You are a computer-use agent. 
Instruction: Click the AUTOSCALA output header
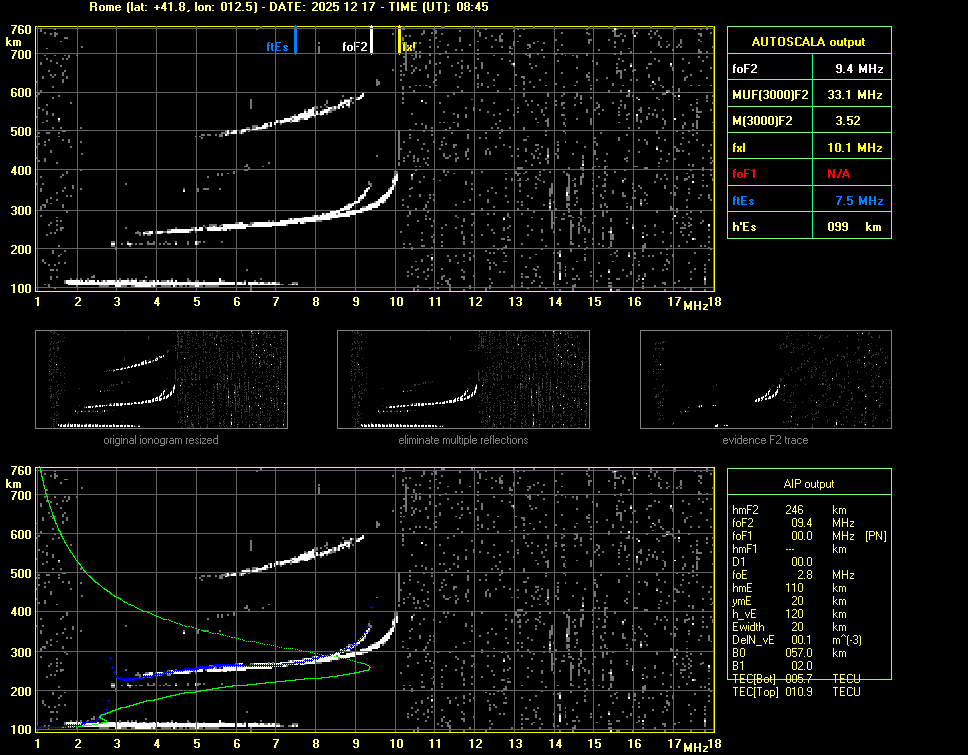tap(808, 42)
